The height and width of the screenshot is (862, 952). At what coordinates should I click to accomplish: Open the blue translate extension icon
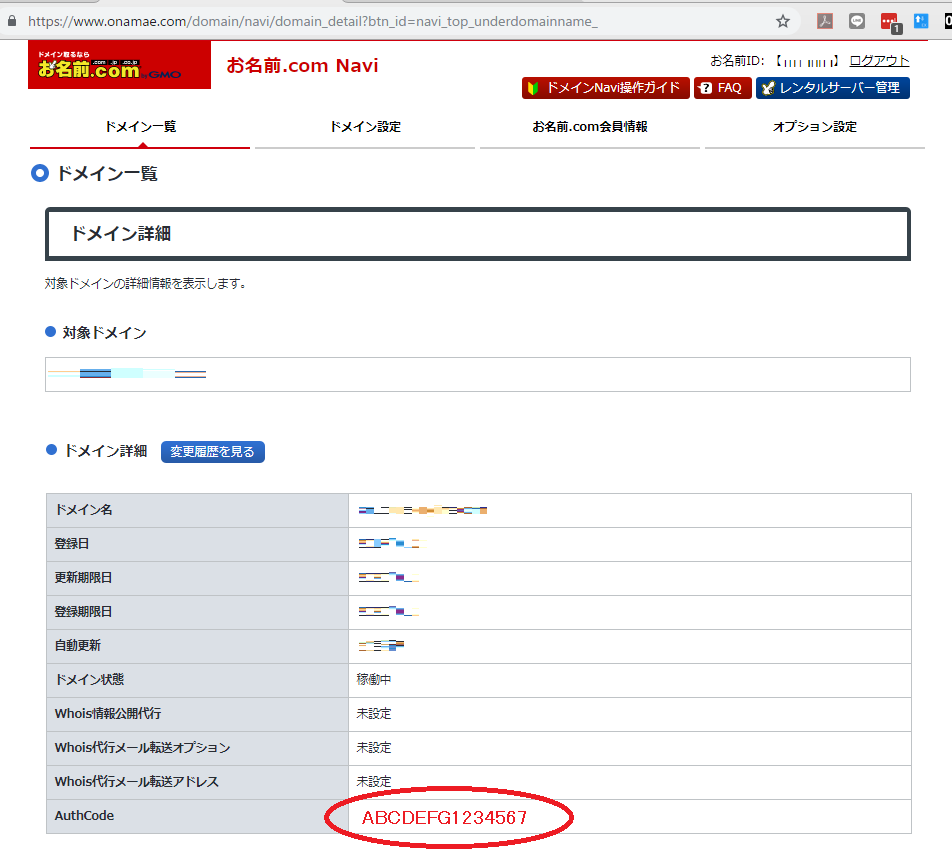point(921,21)
